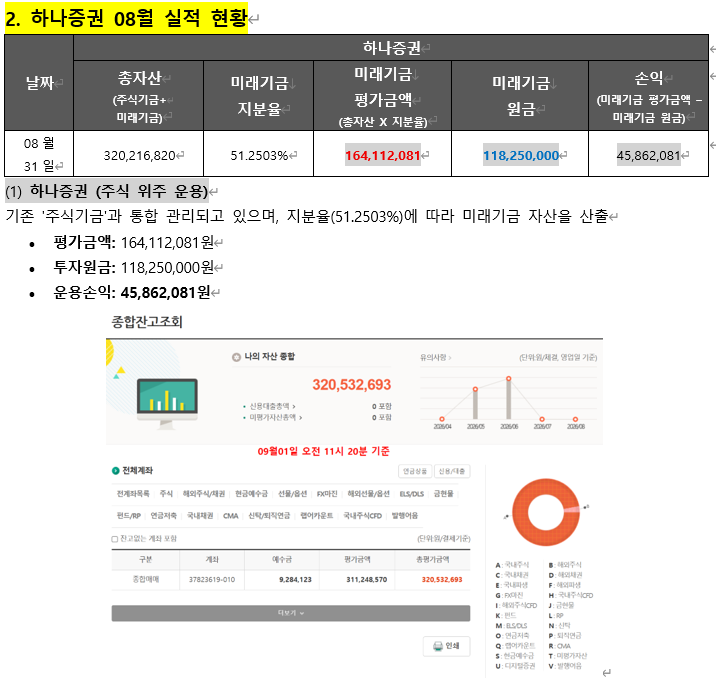Image resolution: width=716 pixels, height=679 pixels.
Task: Click the 2026/04 chart data point
Action: coord(442,419)
